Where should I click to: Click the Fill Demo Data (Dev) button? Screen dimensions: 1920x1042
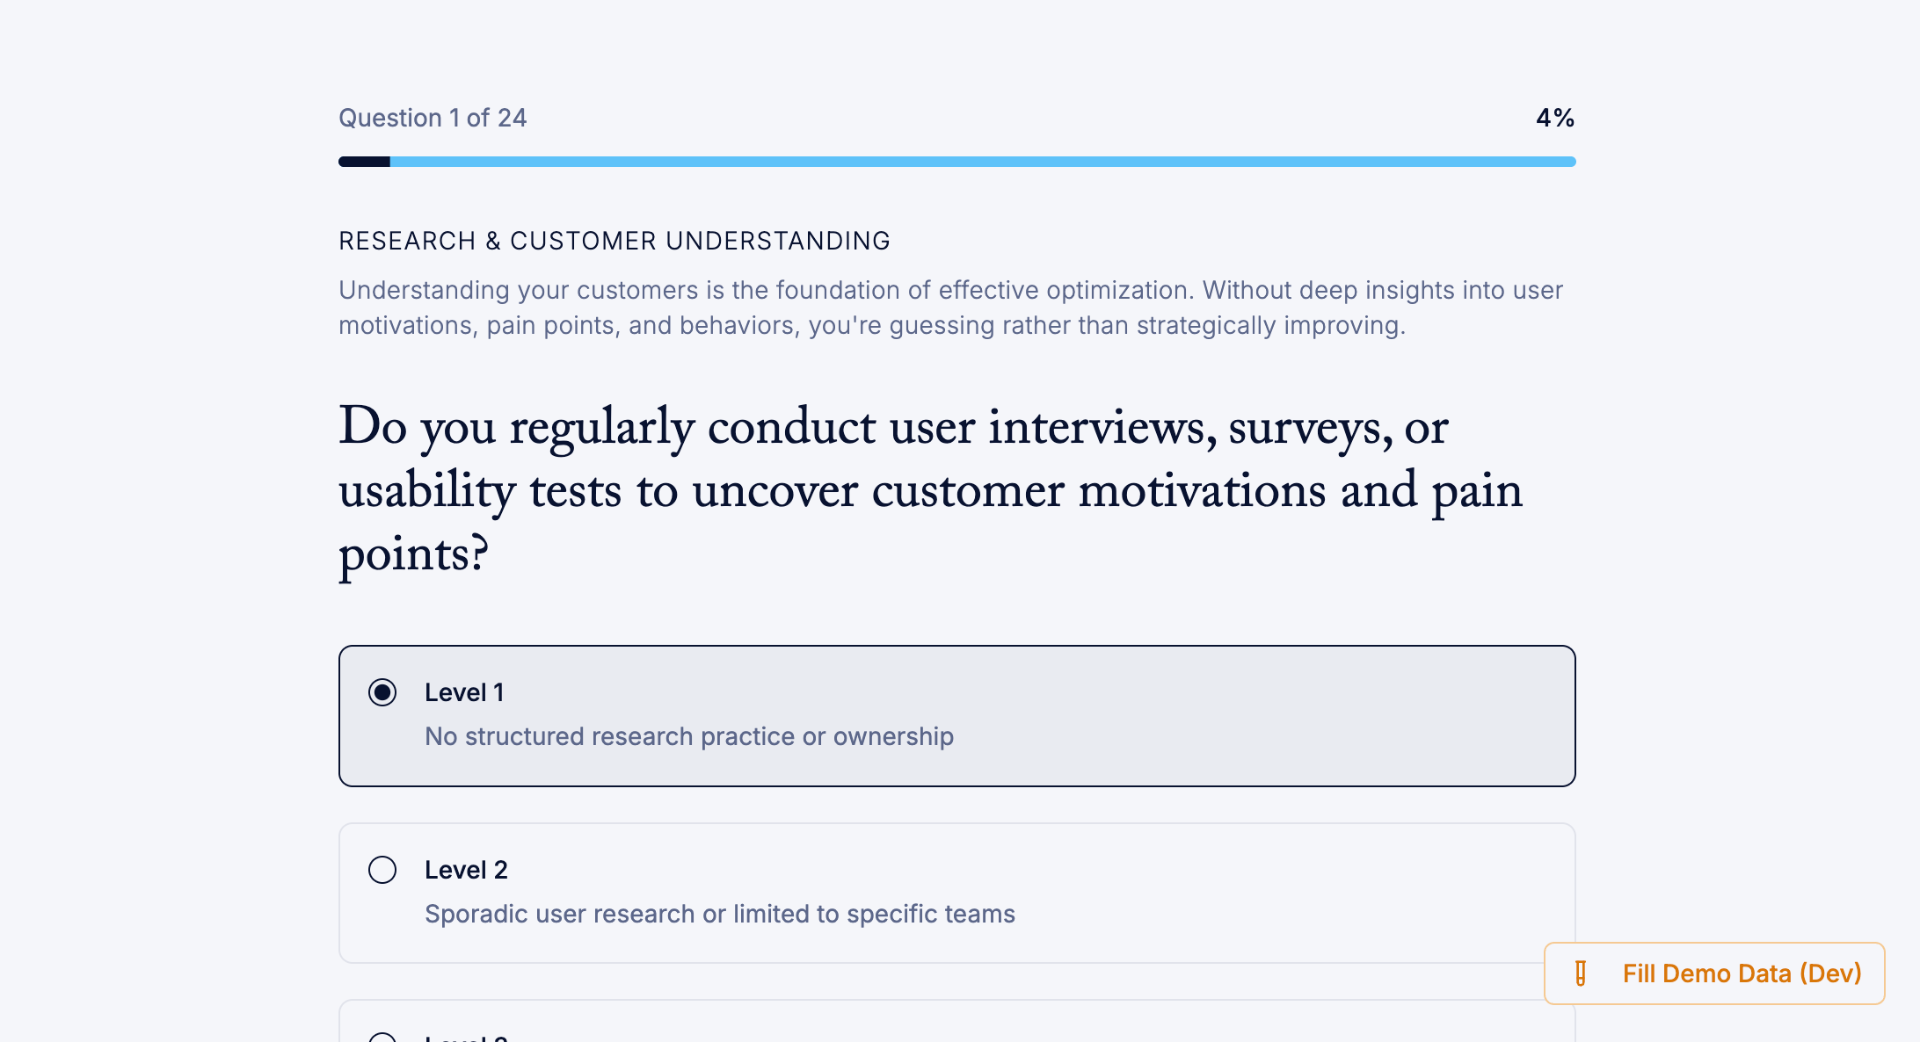tap(1714, 973)
